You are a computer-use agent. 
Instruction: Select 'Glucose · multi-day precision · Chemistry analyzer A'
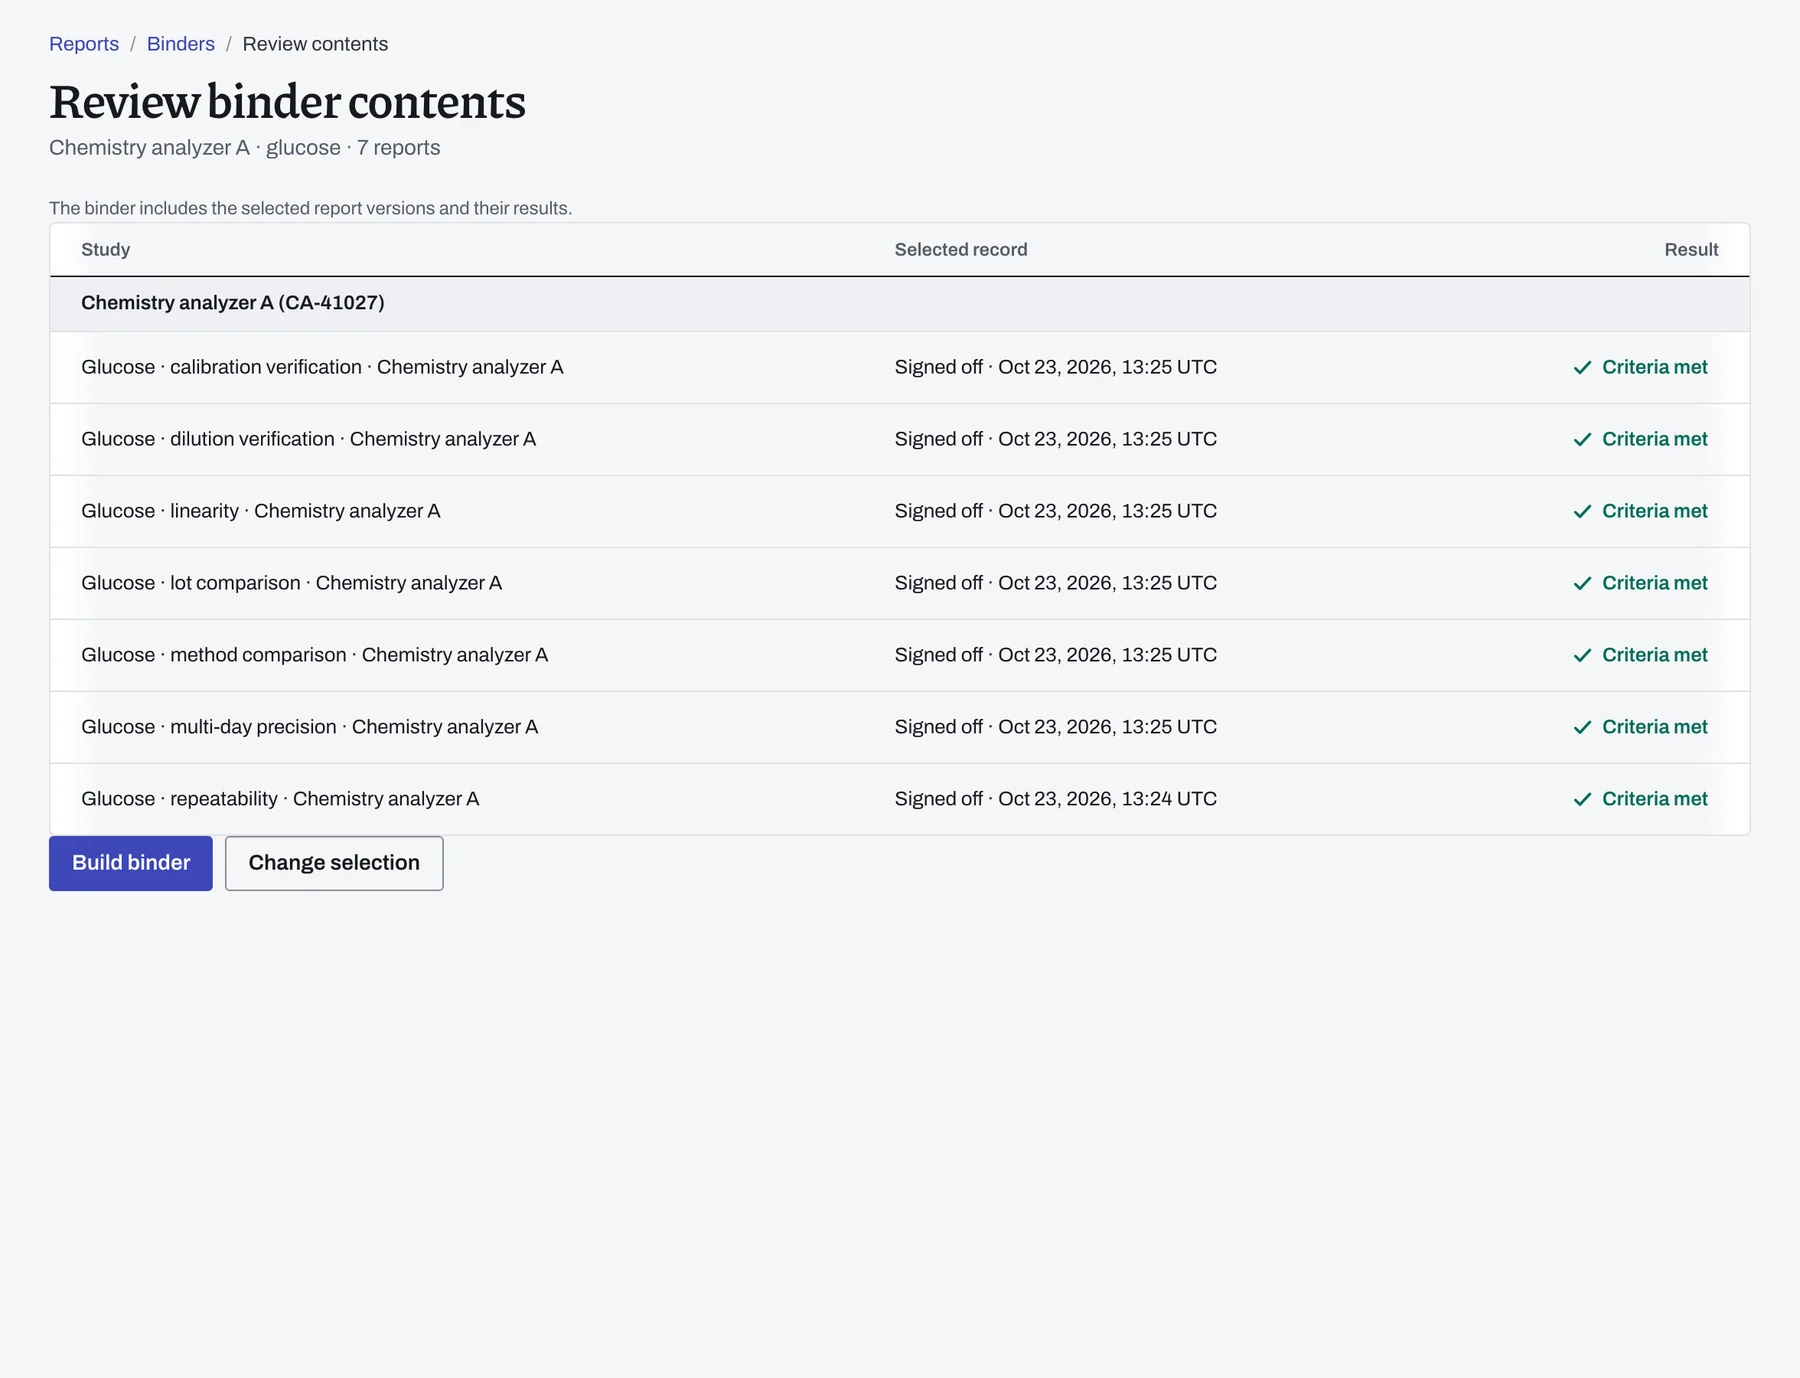pos(310,727)
